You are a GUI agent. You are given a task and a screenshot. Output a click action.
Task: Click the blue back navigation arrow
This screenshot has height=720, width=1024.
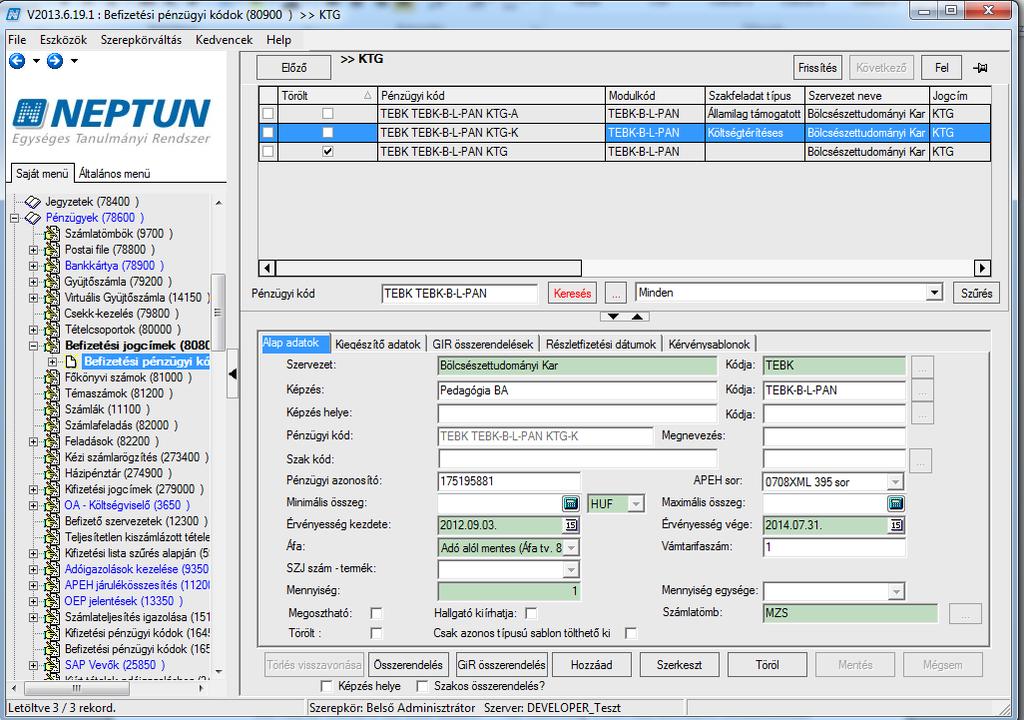tap(17, 61)
